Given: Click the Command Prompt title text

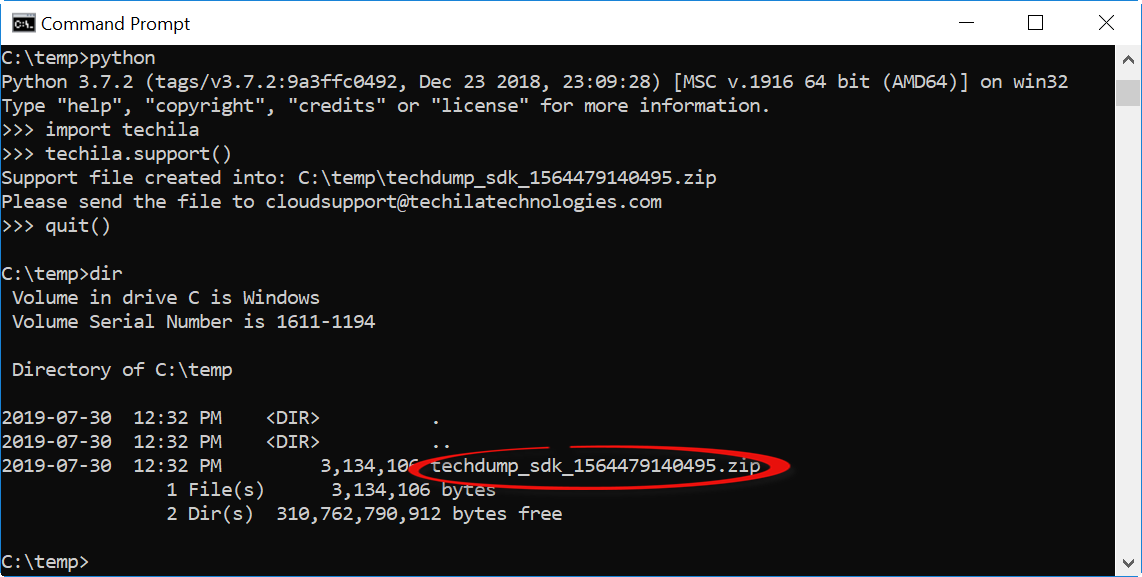Looking at the screenshot, I should coord(115,23).
